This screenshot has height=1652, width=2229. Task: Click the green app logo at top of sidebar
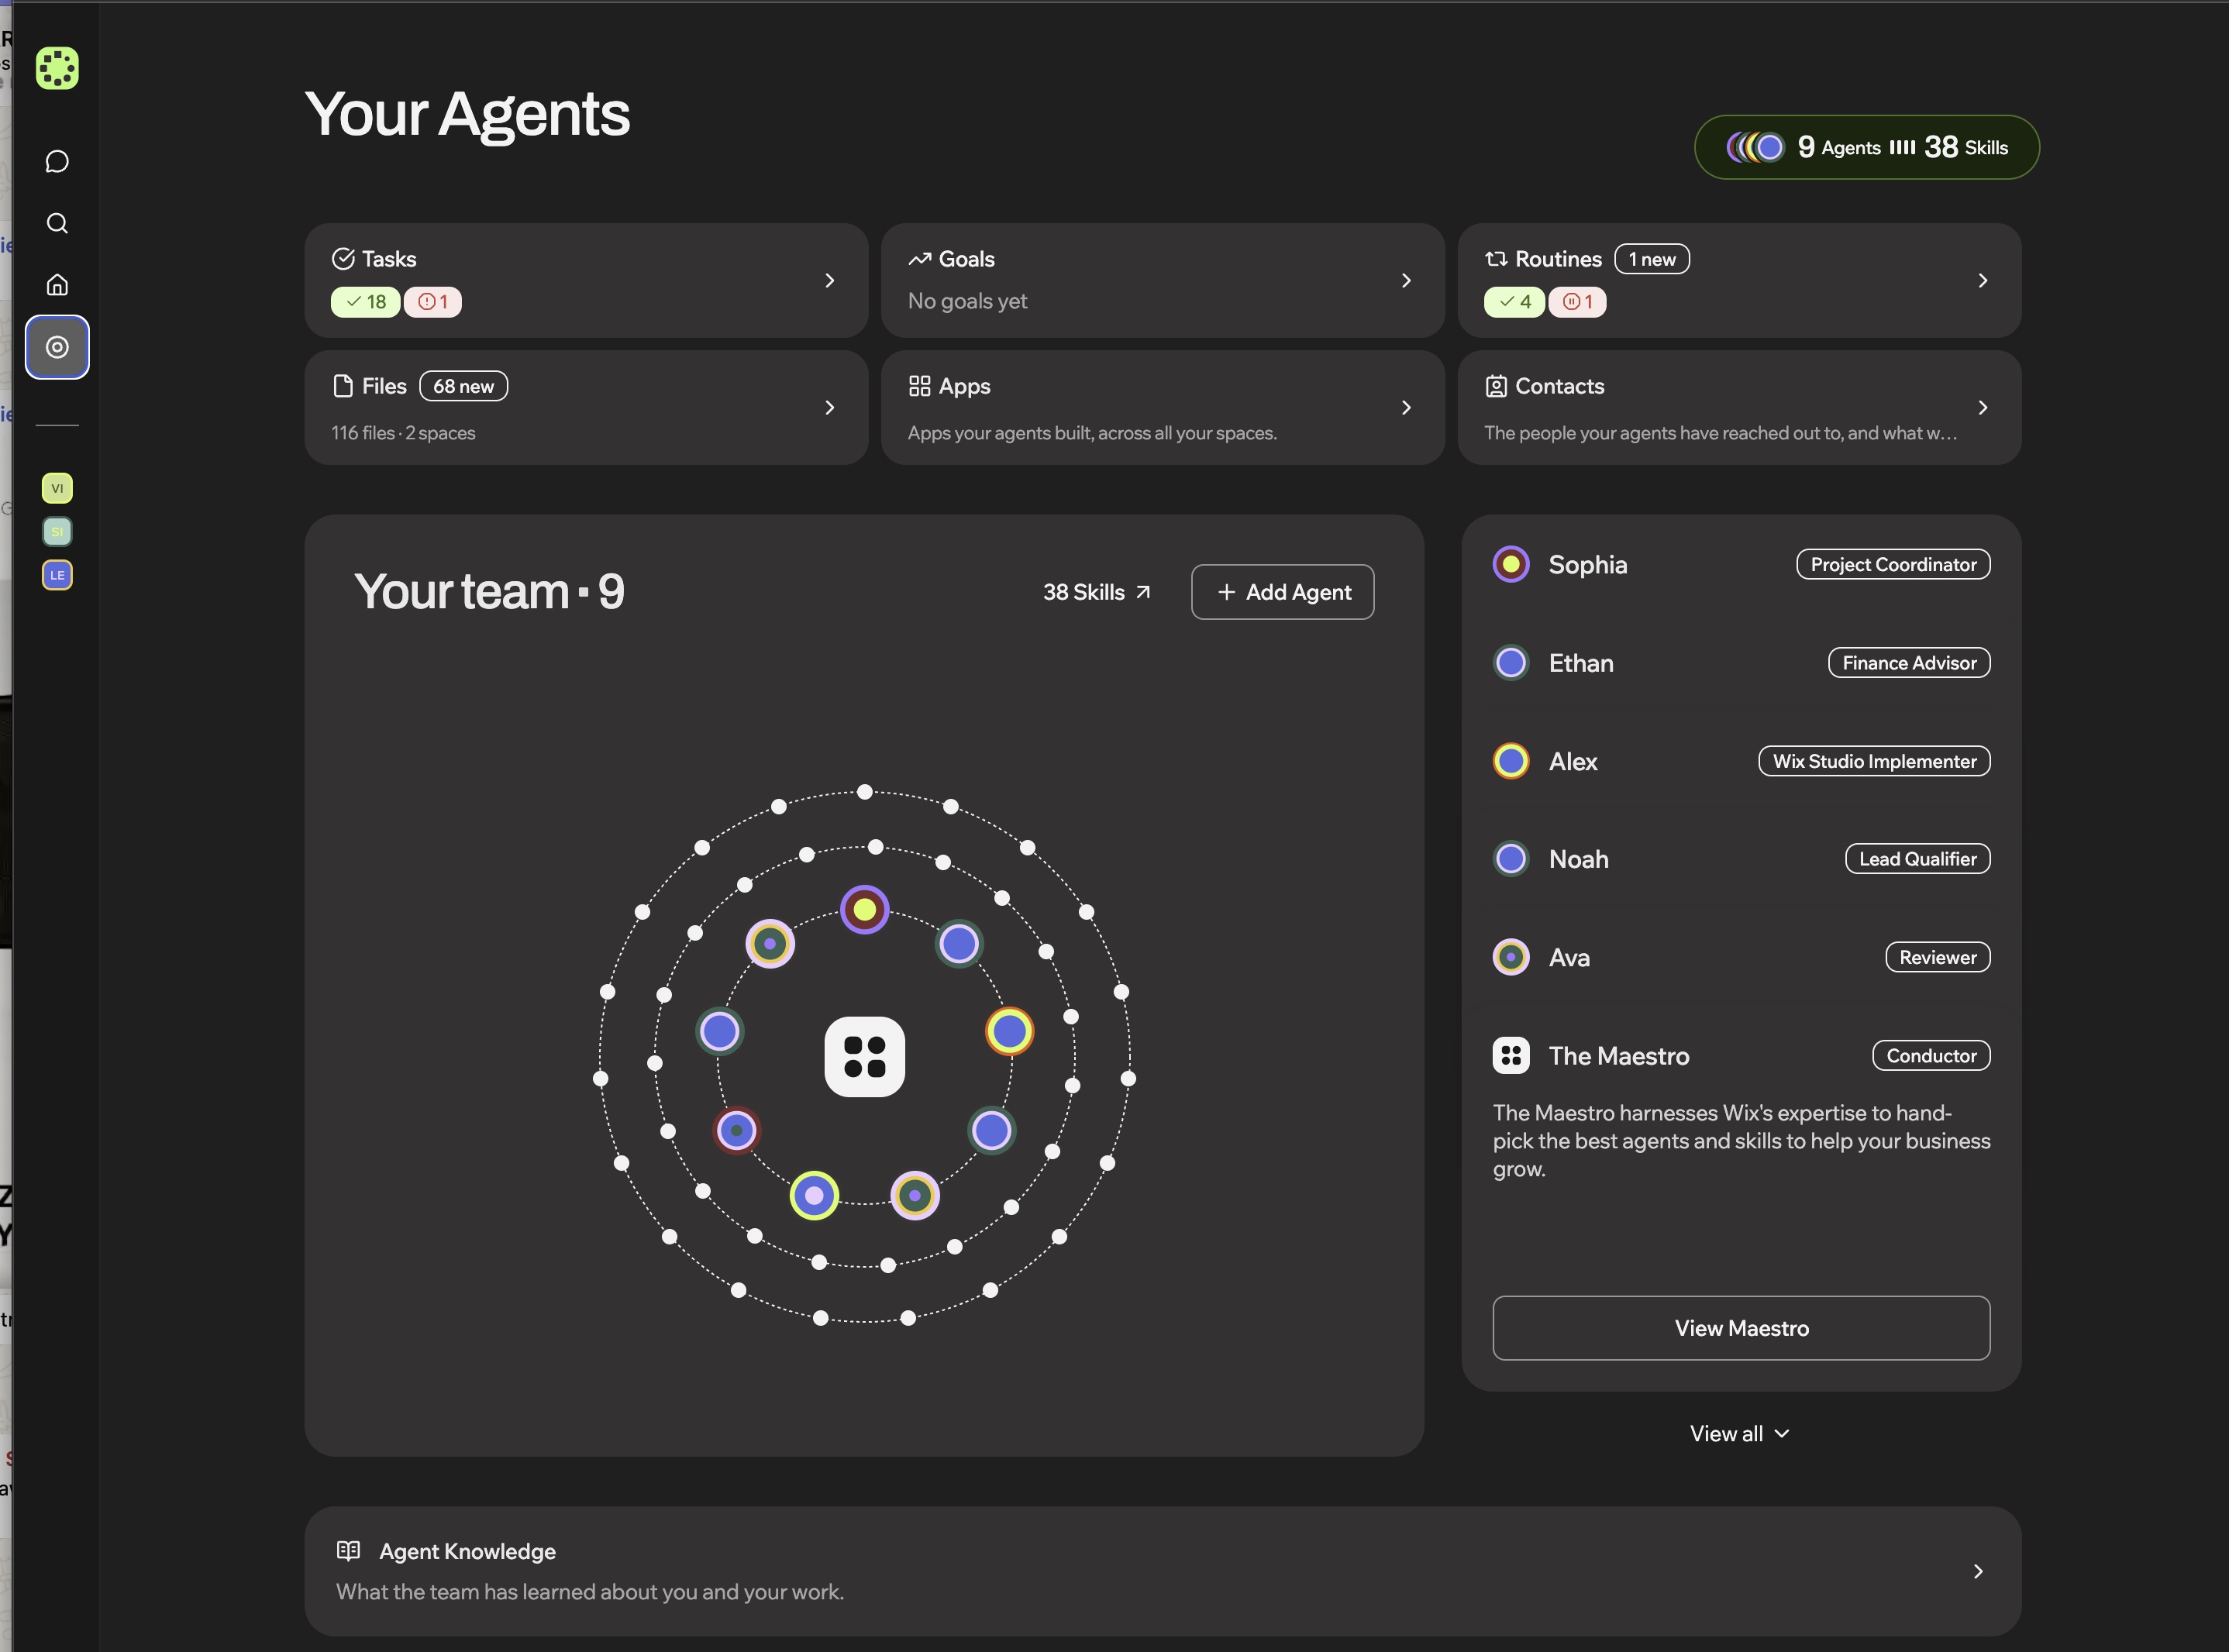tap(57, 68)
